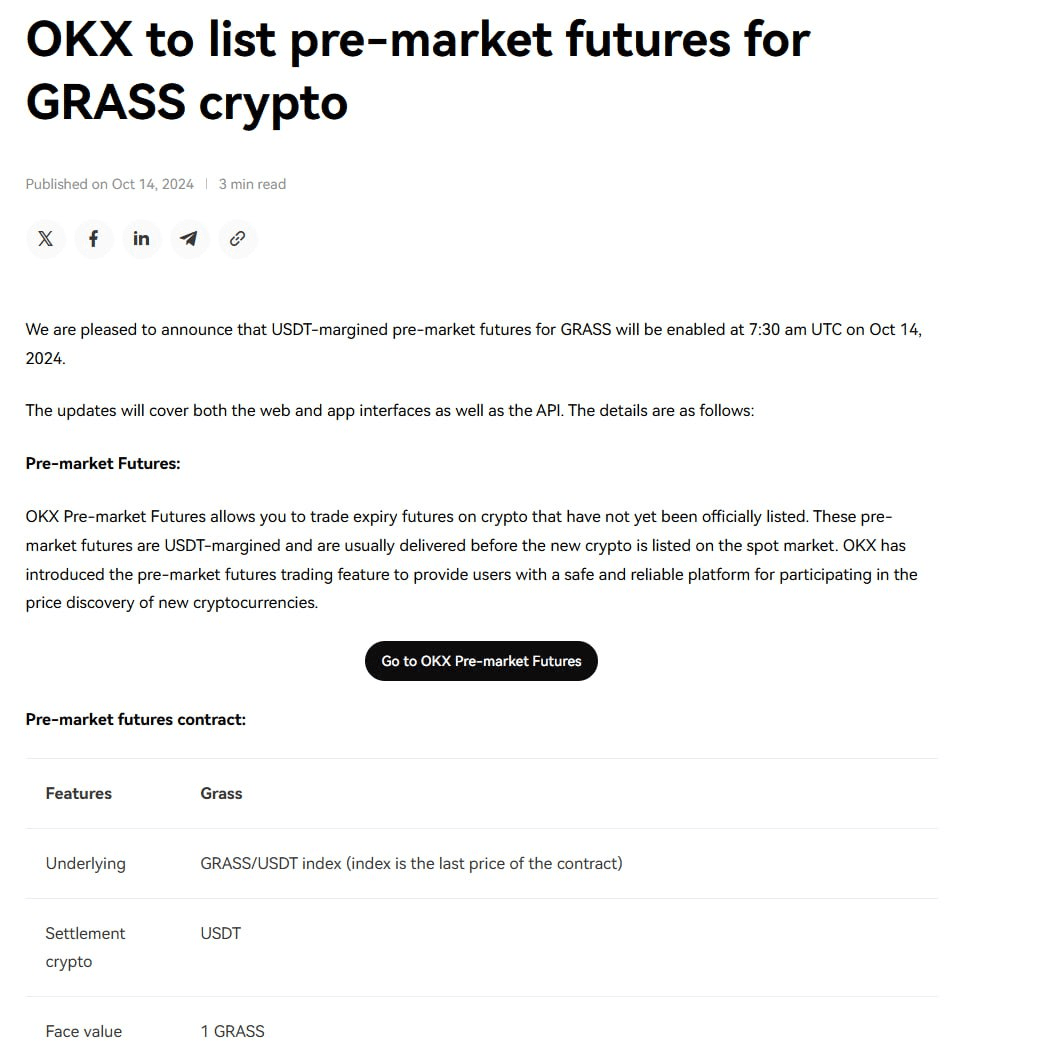Click the 1 GRASS value cell
Viewport: 1055px width, 1061px height.
pyautogui.click(x=232, y=1032)
